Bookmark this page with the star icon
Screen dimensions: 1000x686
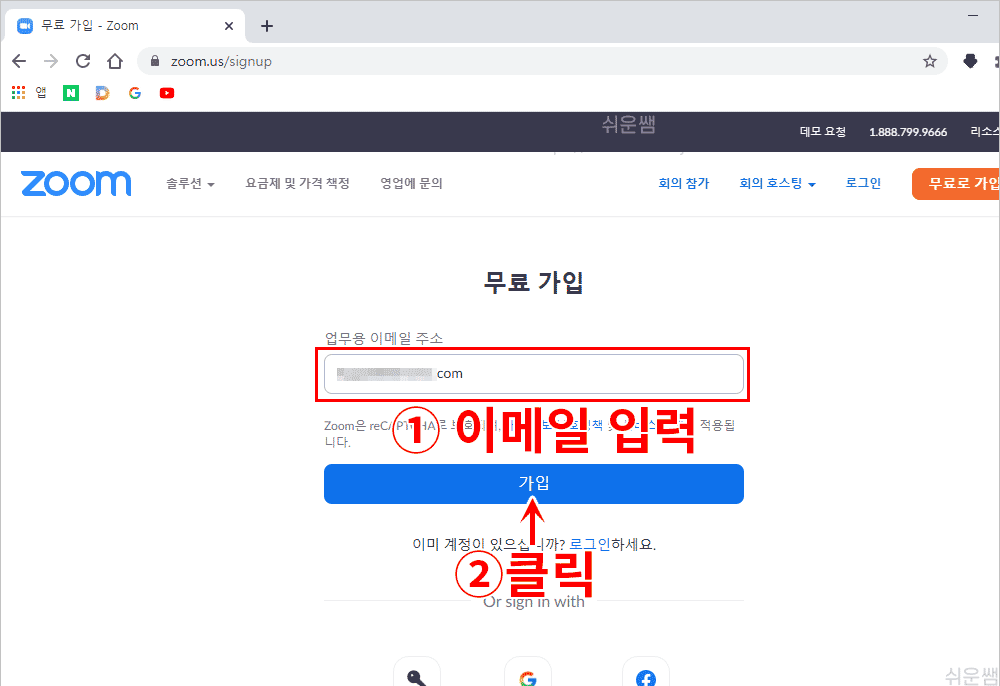pos(930,61)
